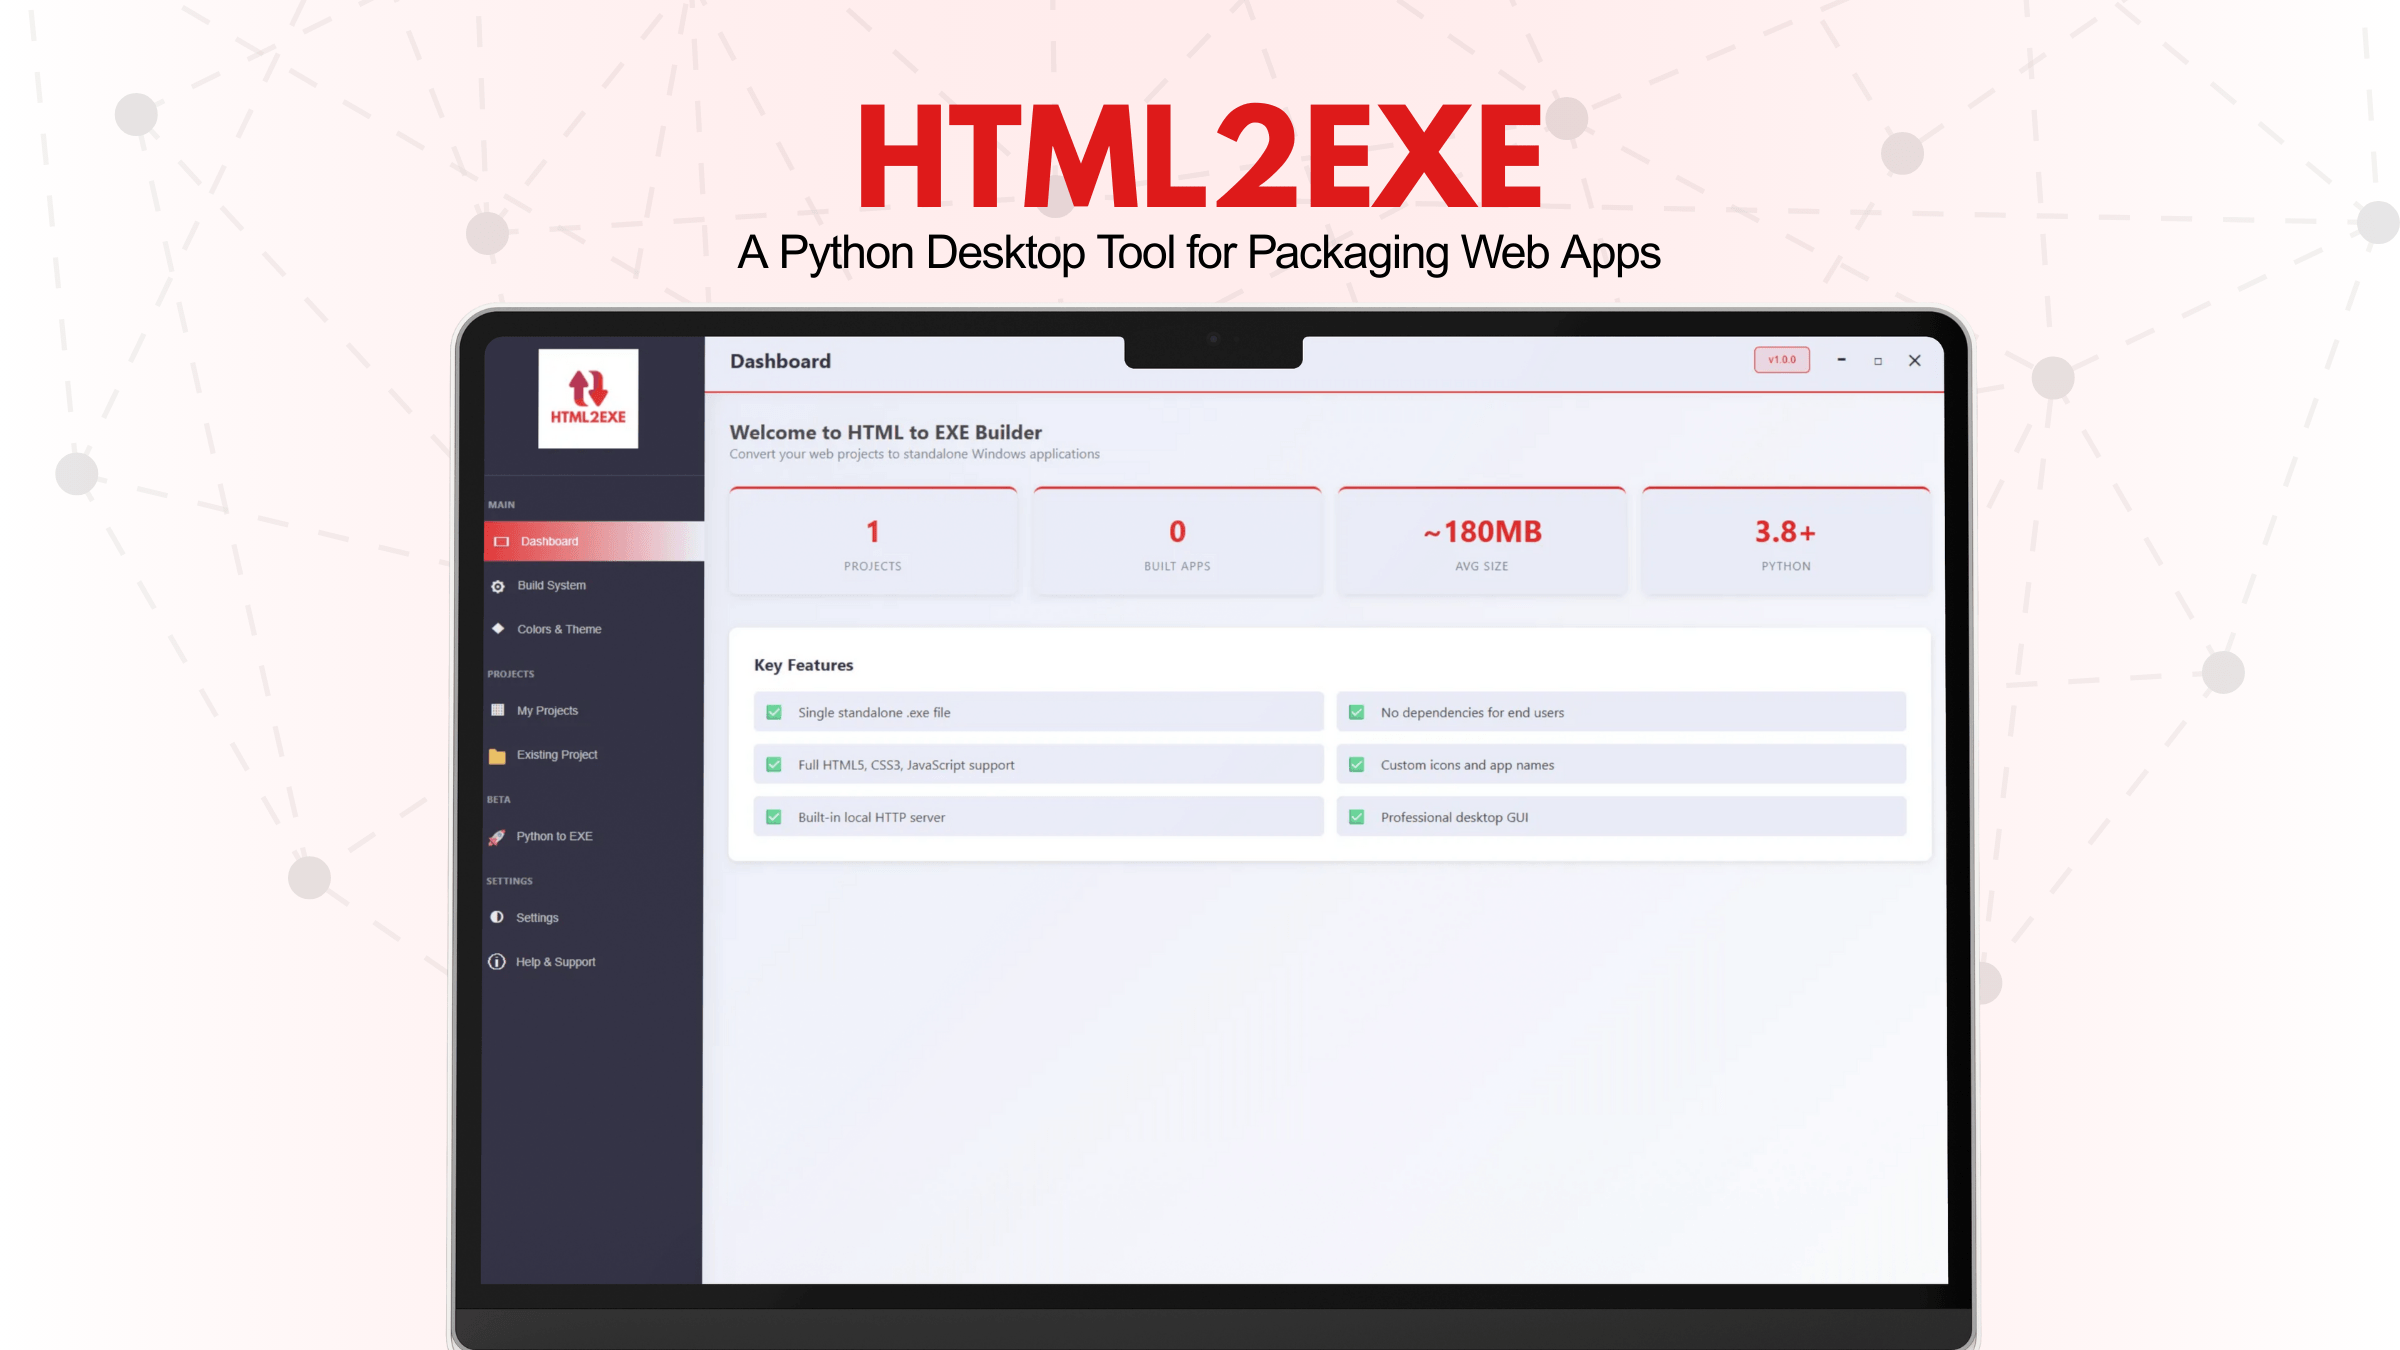Select the Dashboard icon in sidebar
Image resolution: width=2400 pixels, height=1350 pixels.
click(500, 540)
